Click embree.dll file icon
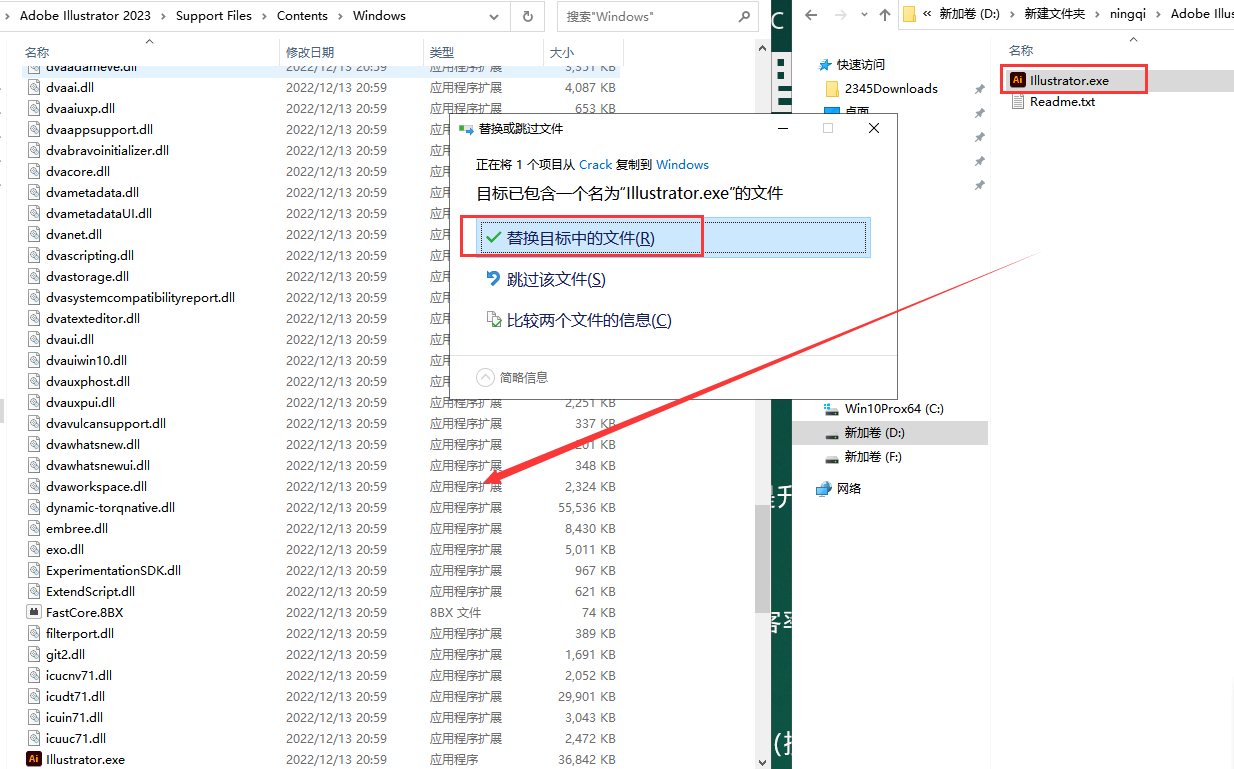 coord(34,528)
